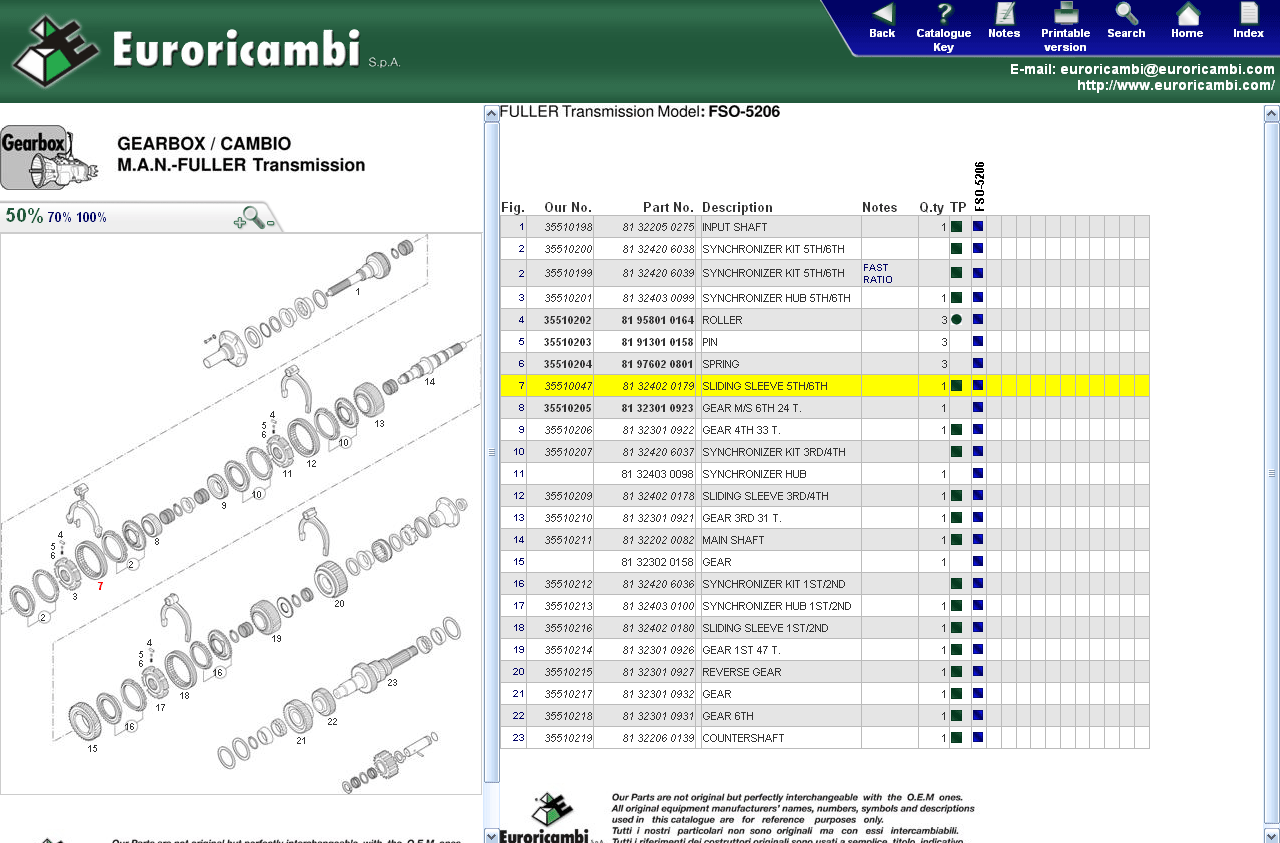
Task: Click TP green square for highlighted SLIDING SLEEVE 5TH/6TH
Action: point(956,386)
